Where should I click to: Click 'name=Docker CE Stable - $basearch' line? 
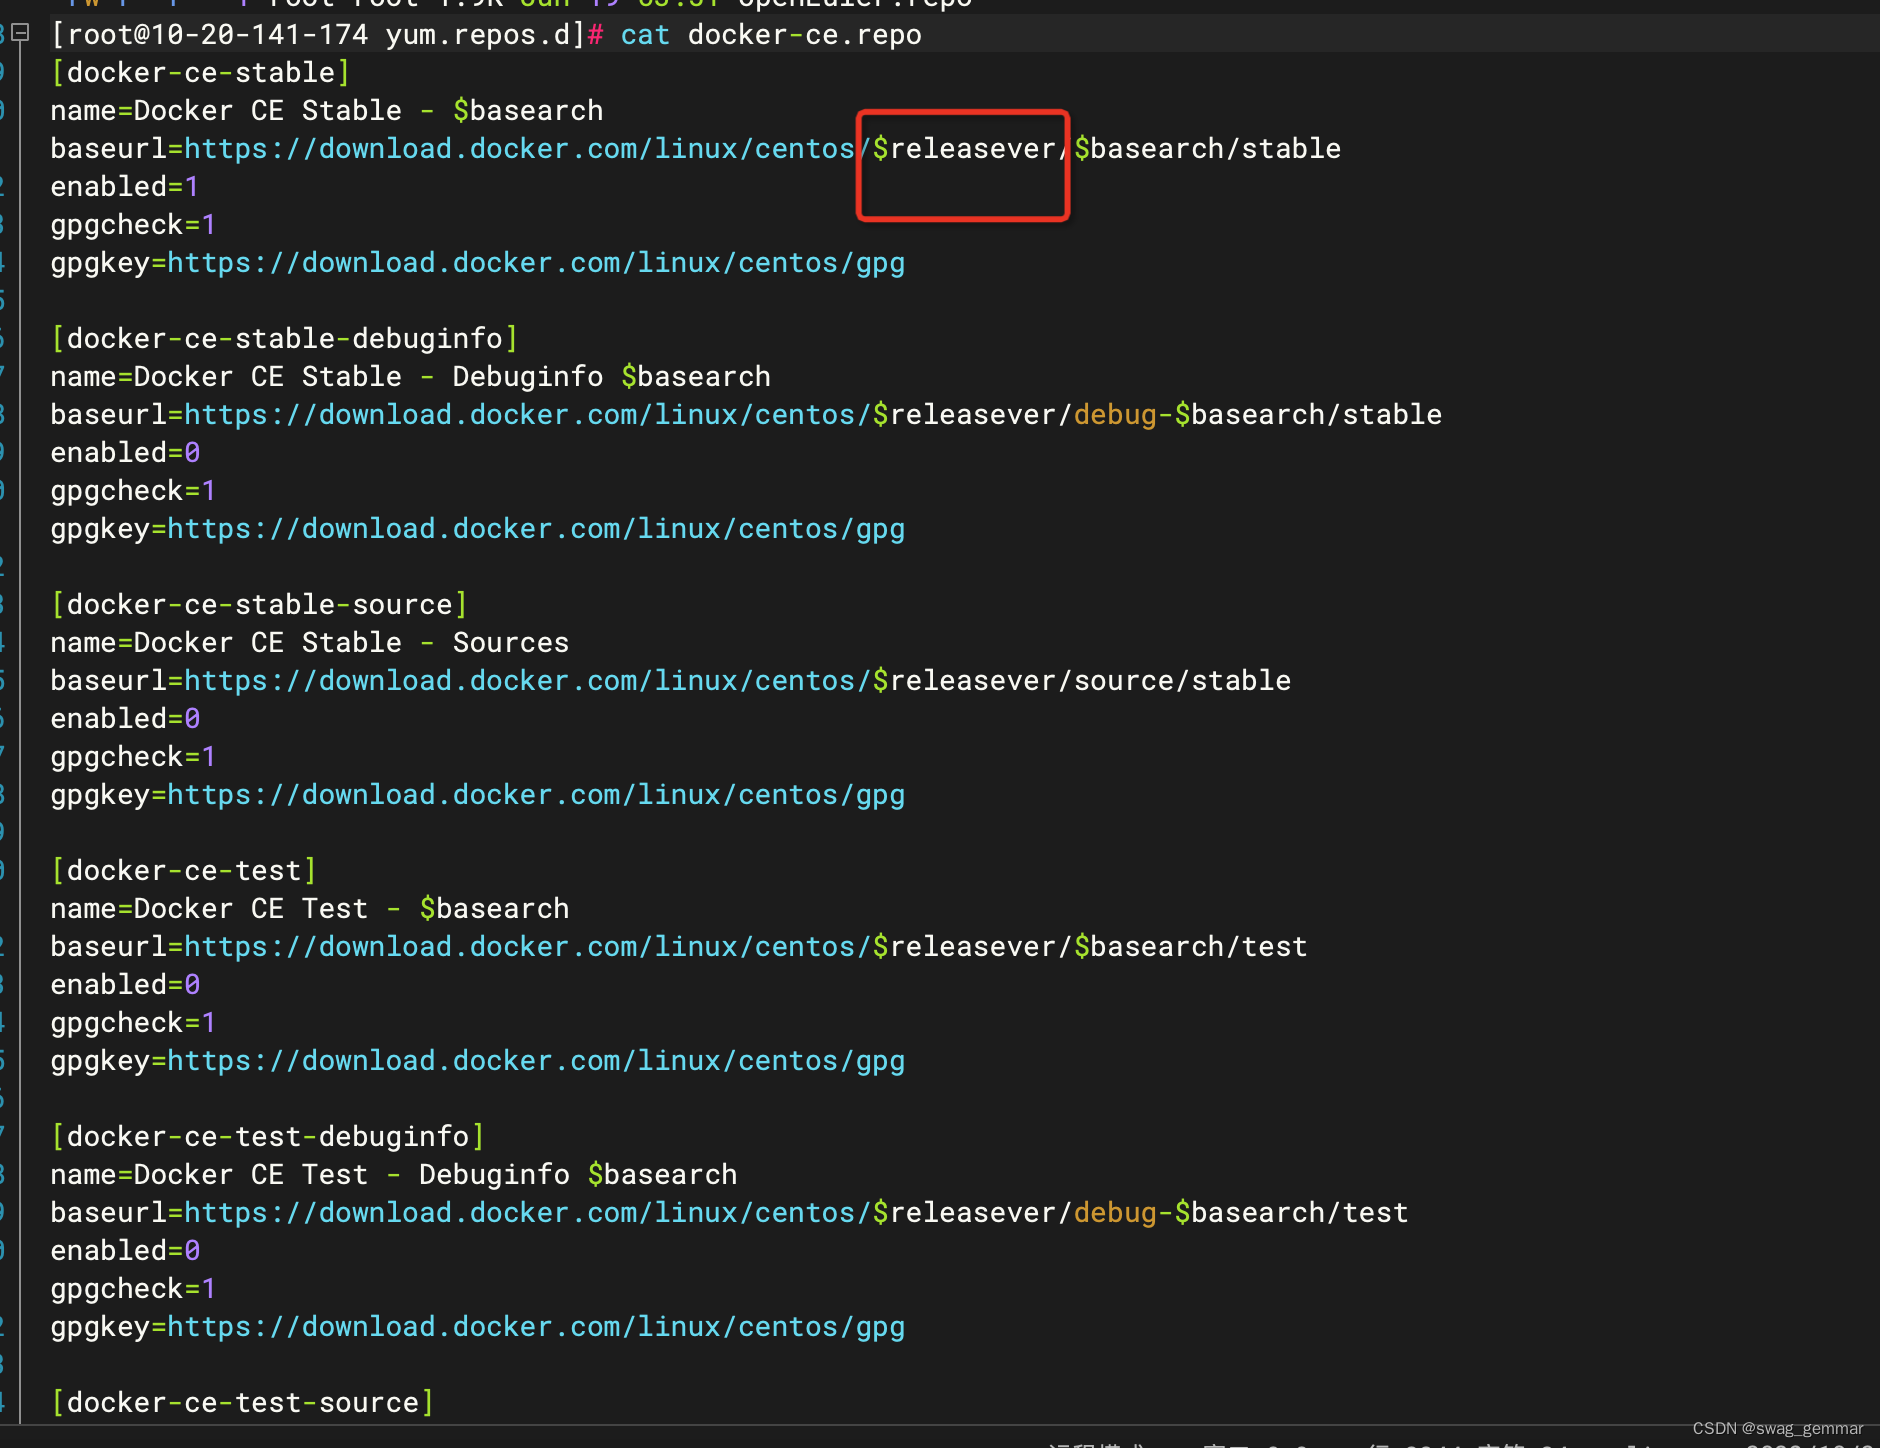tap(327, 111)
